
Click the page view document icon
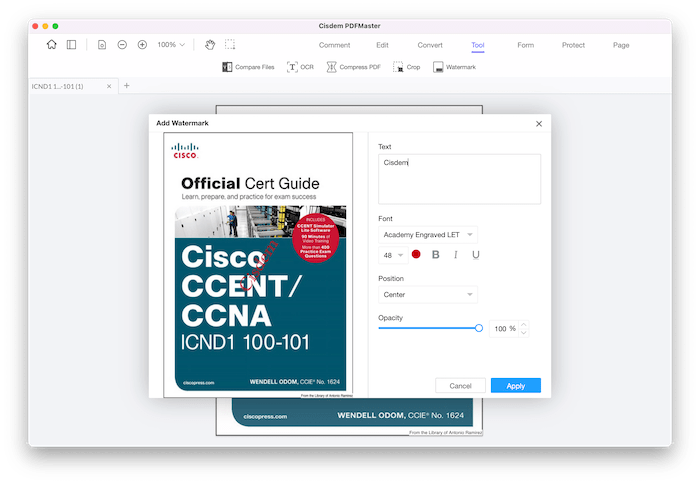(x=102, y=45)
